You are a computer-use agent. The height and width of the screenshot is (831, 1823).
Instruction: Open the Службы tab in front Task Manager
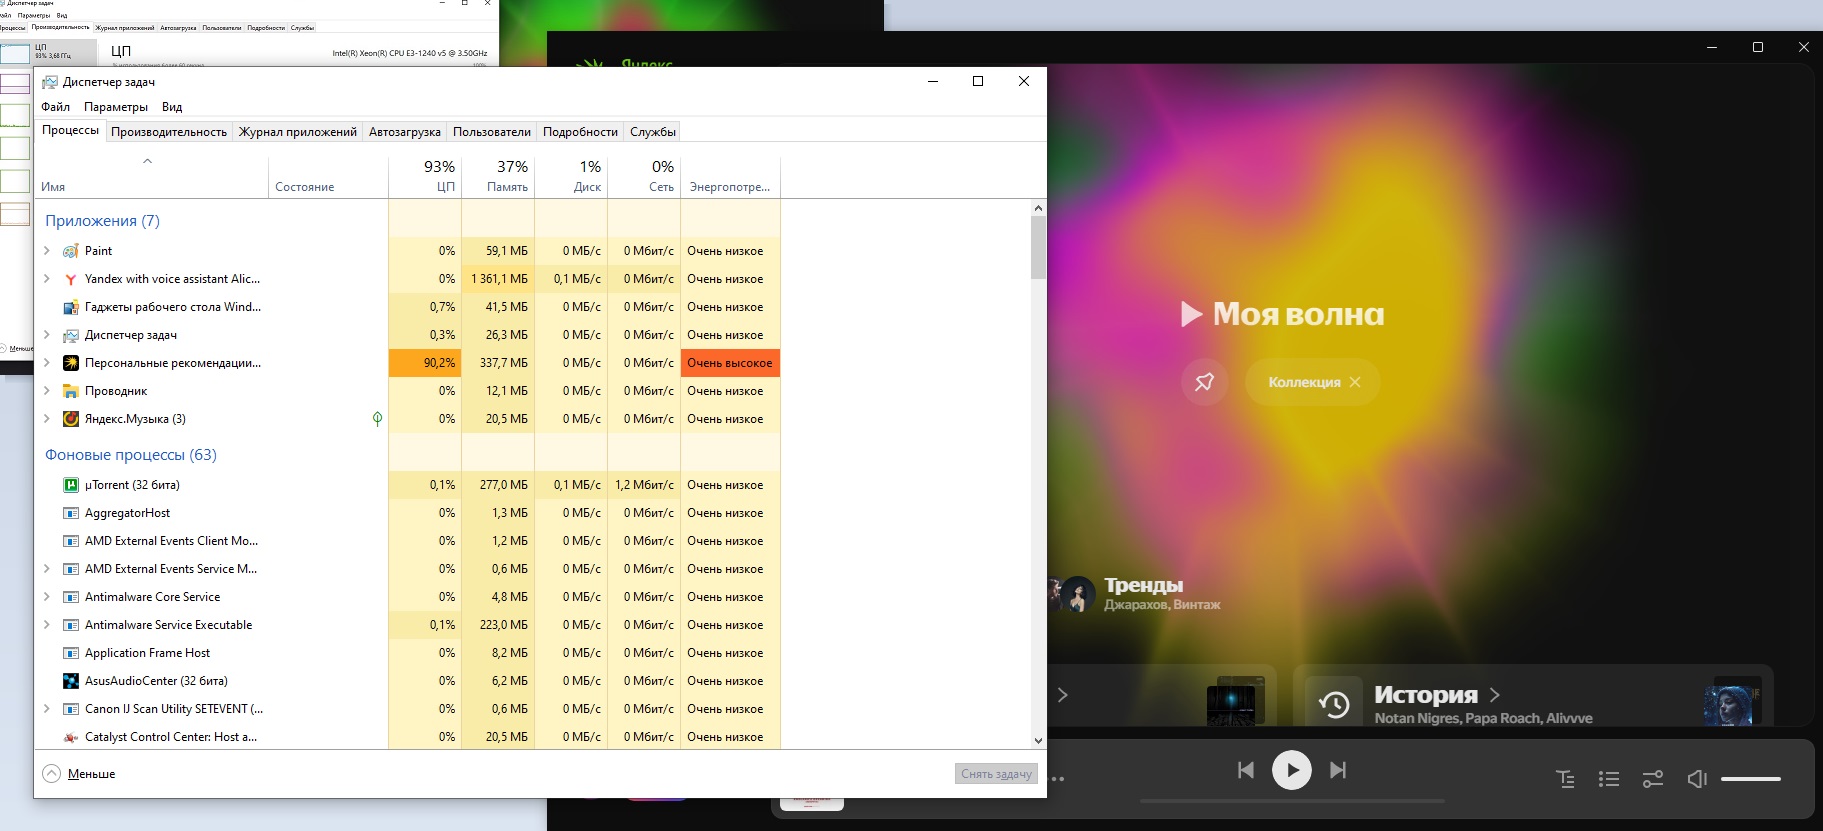pyautogui.click(x=653, y=132)
